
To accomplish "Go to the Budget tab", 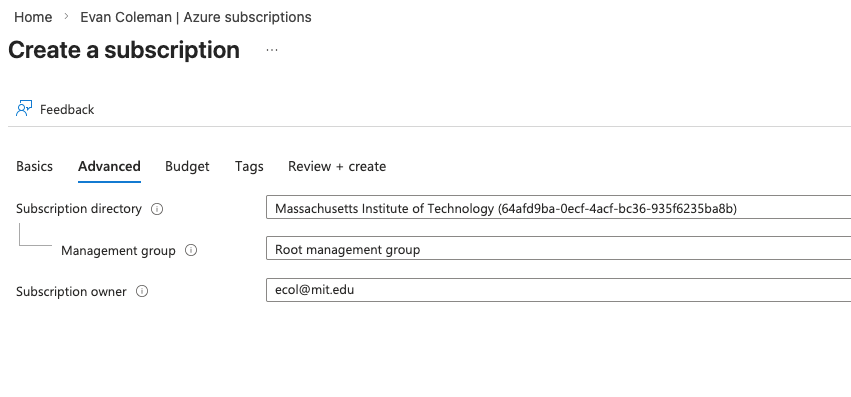I will coord(187,166).
